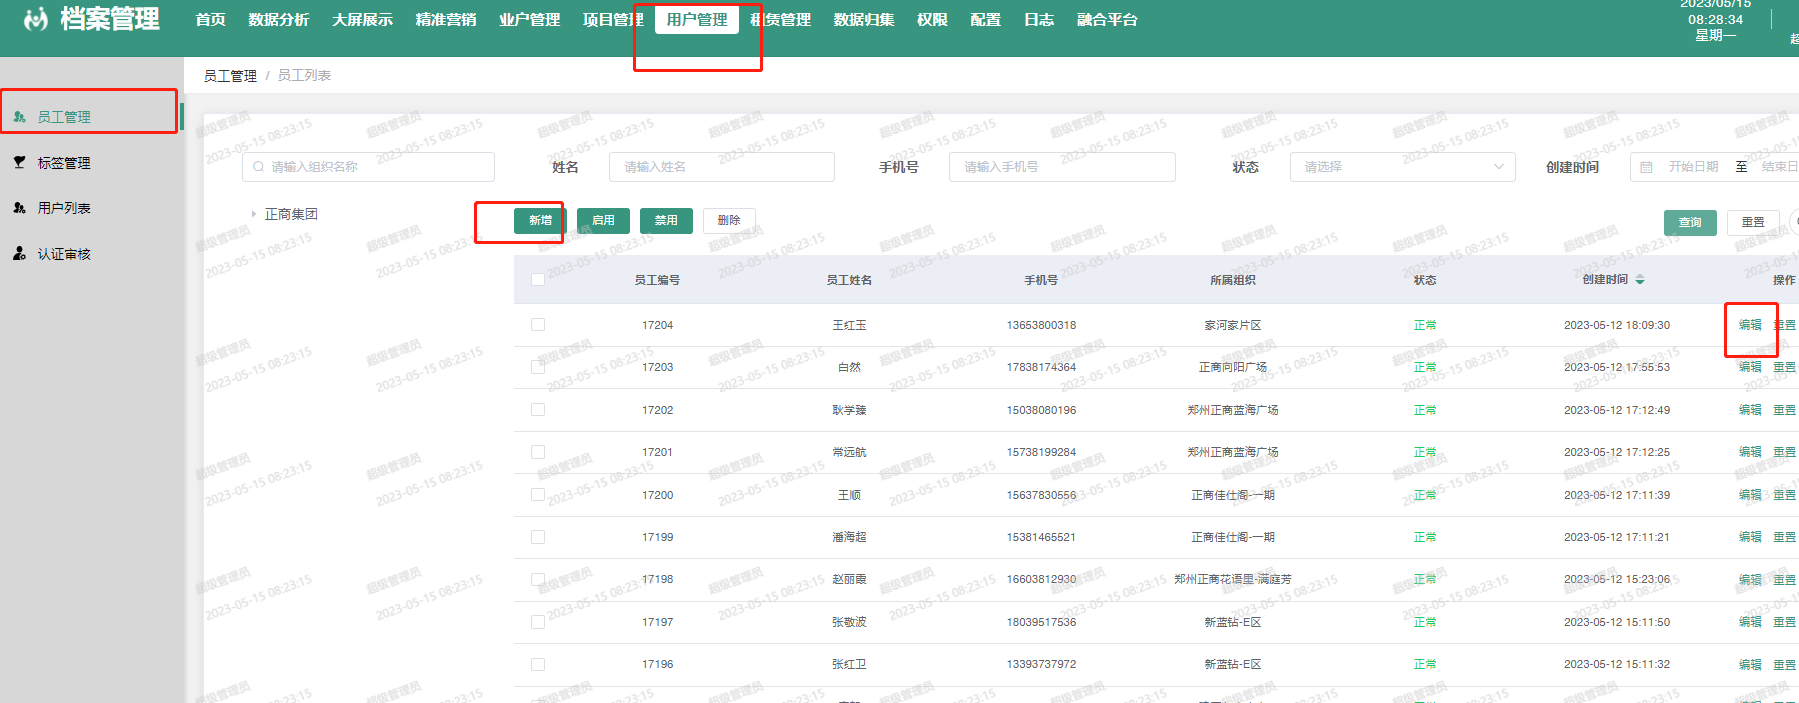Click the 重置 button beside 查询

click(1753, 223)
